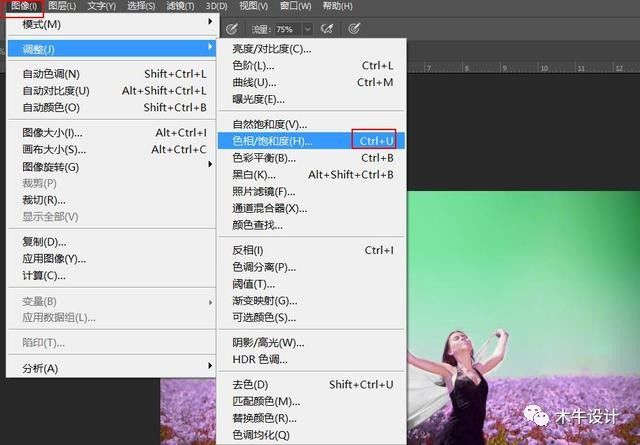
Task: Click the woman in the canvas photo
Action: point(463,388)
